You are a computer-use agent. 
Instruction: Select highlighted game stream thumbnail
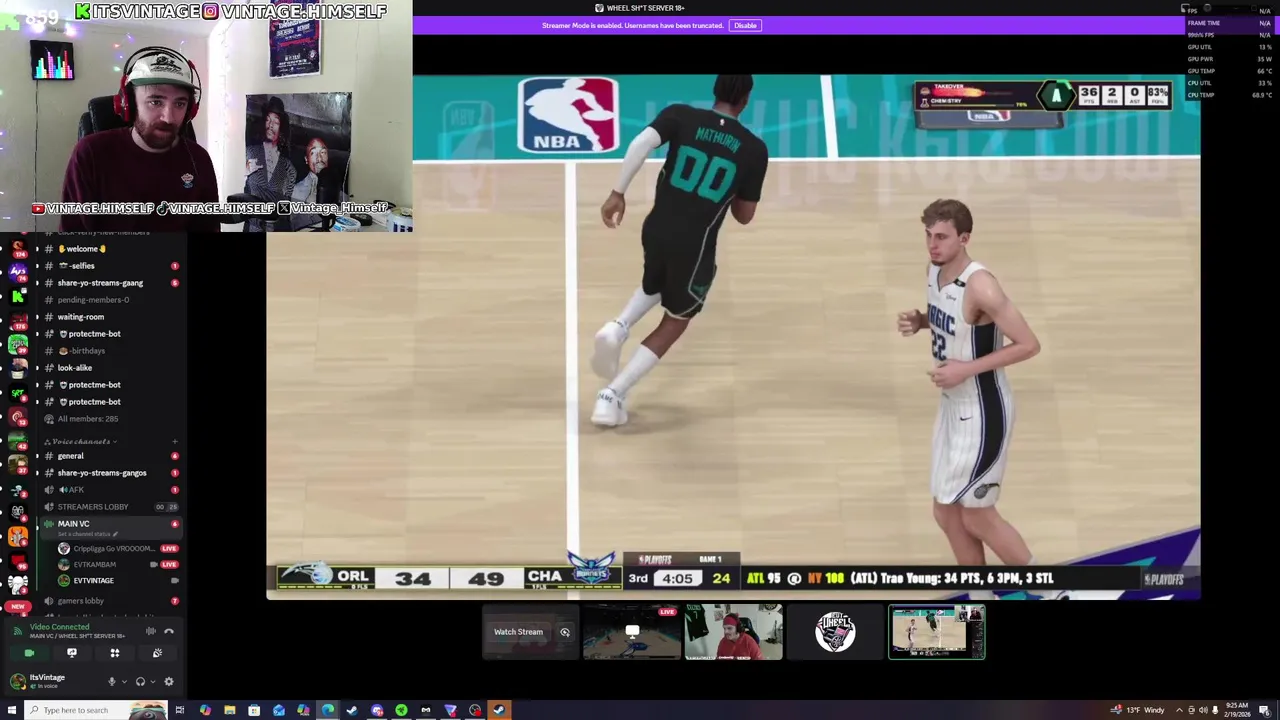coord(937,632)
